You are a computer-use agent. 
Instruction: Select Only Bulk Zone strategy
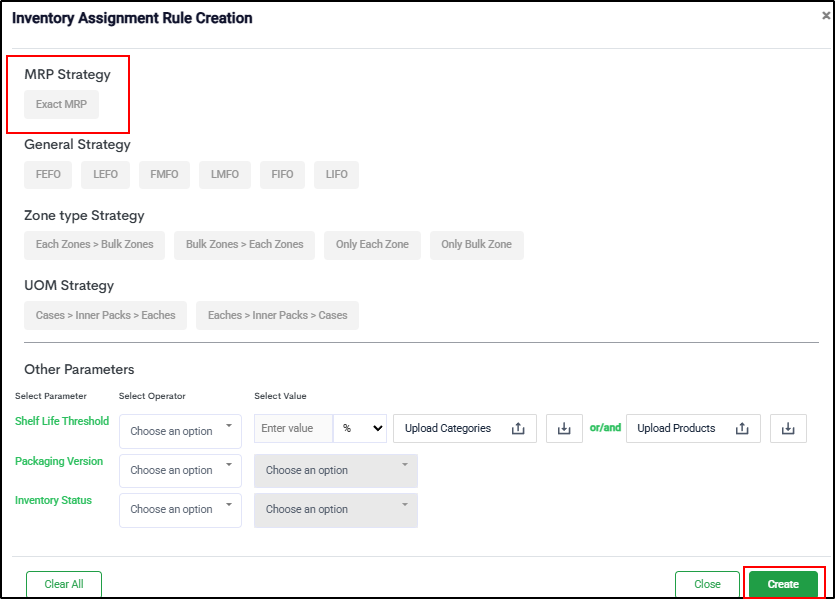coord(476,244)
